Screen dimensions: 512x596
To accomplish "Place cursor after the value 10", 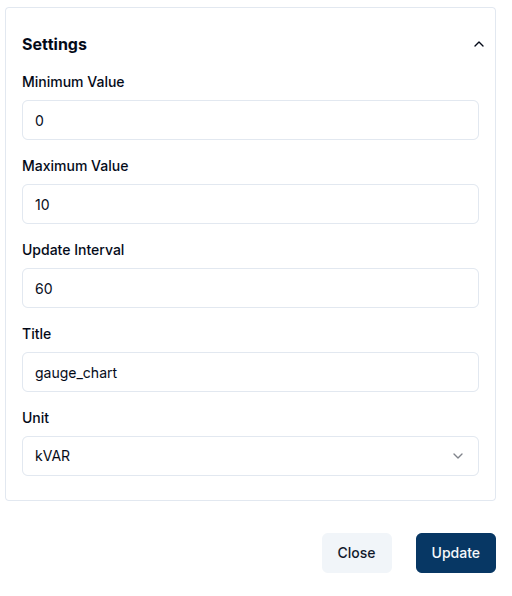I will (50, 205).
